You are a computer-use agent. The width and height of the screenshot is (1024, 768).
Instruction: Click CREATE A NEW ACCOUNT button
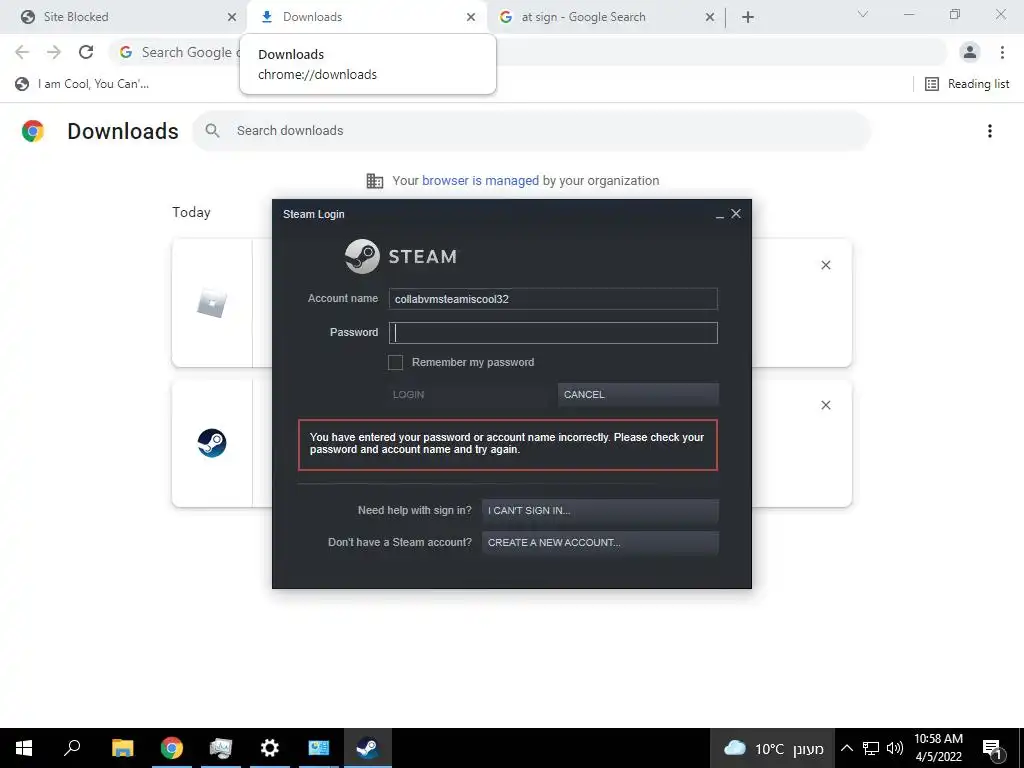pos(600,543)
